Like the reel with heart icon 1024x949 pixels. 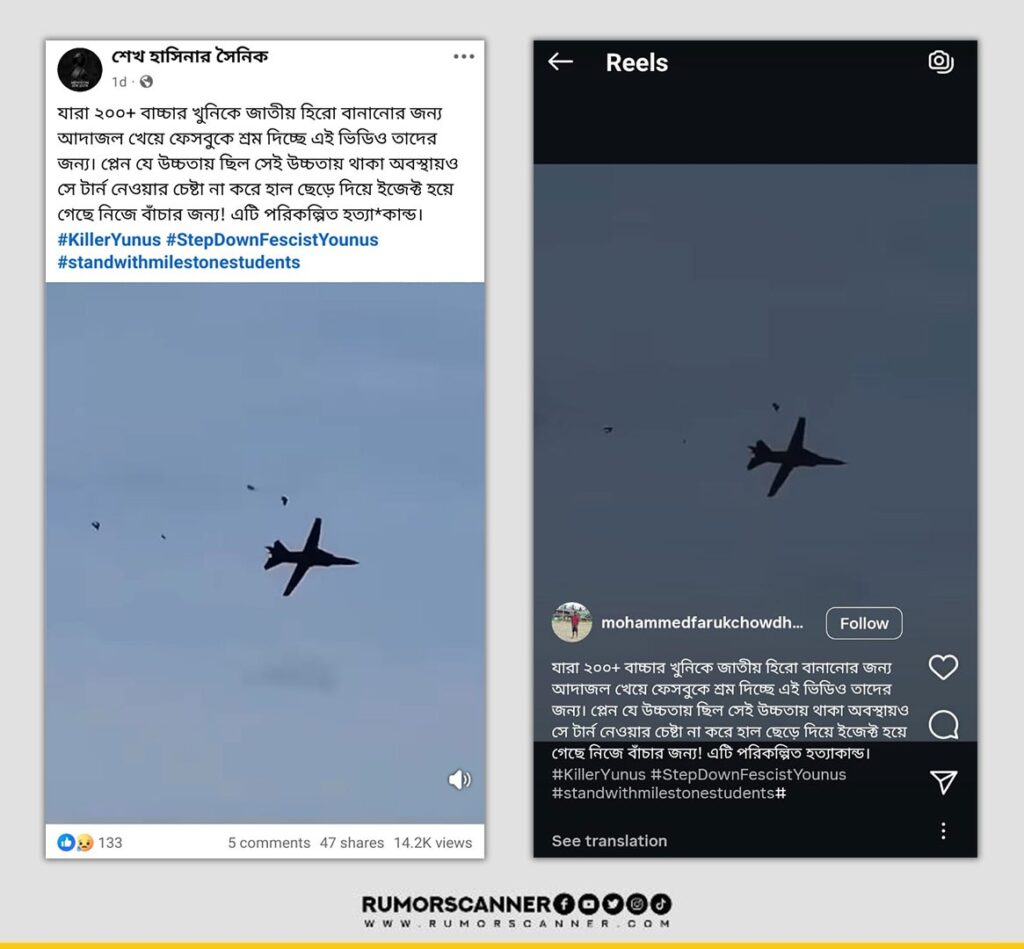point(943,667)
